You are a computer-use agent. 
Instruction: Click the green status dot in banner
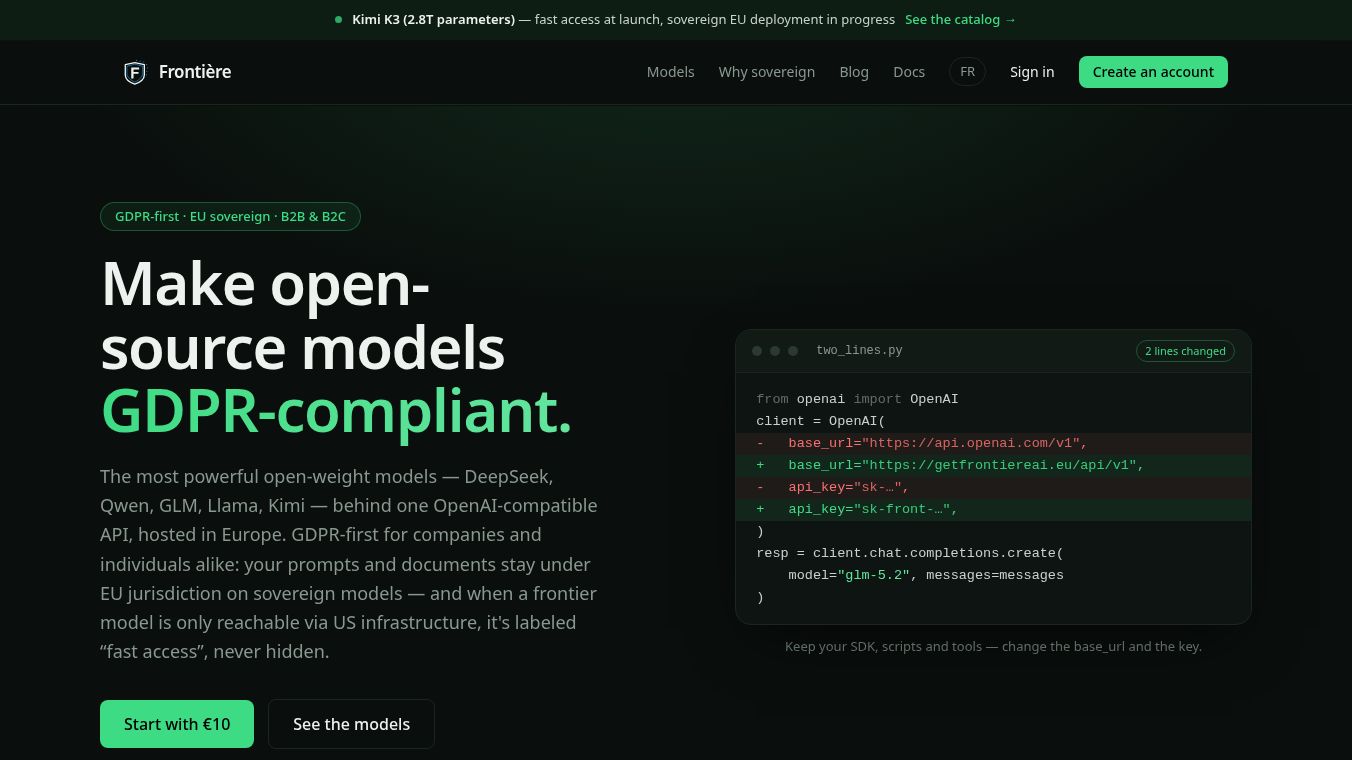pyautogui.click(x=339, y=20)
